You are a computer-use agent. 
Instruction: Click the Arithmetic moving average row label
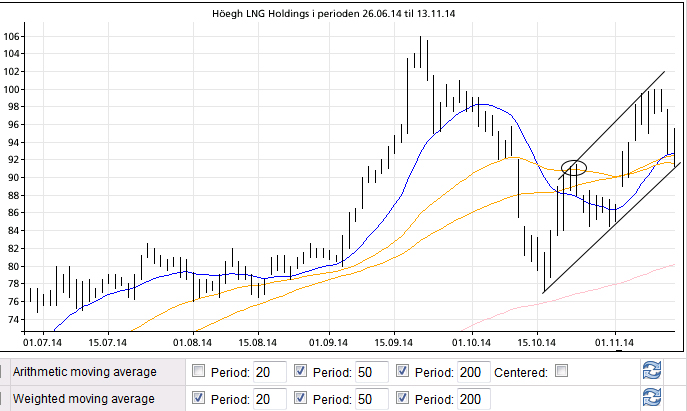(84, 372)
